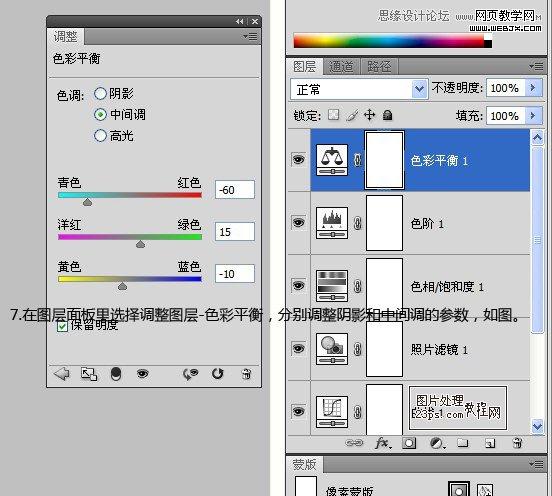Viewport: 552px width, 496px height.
Task: Click link icon on 色相/饱和度 1 layer
Action: (x=357, y=286)
